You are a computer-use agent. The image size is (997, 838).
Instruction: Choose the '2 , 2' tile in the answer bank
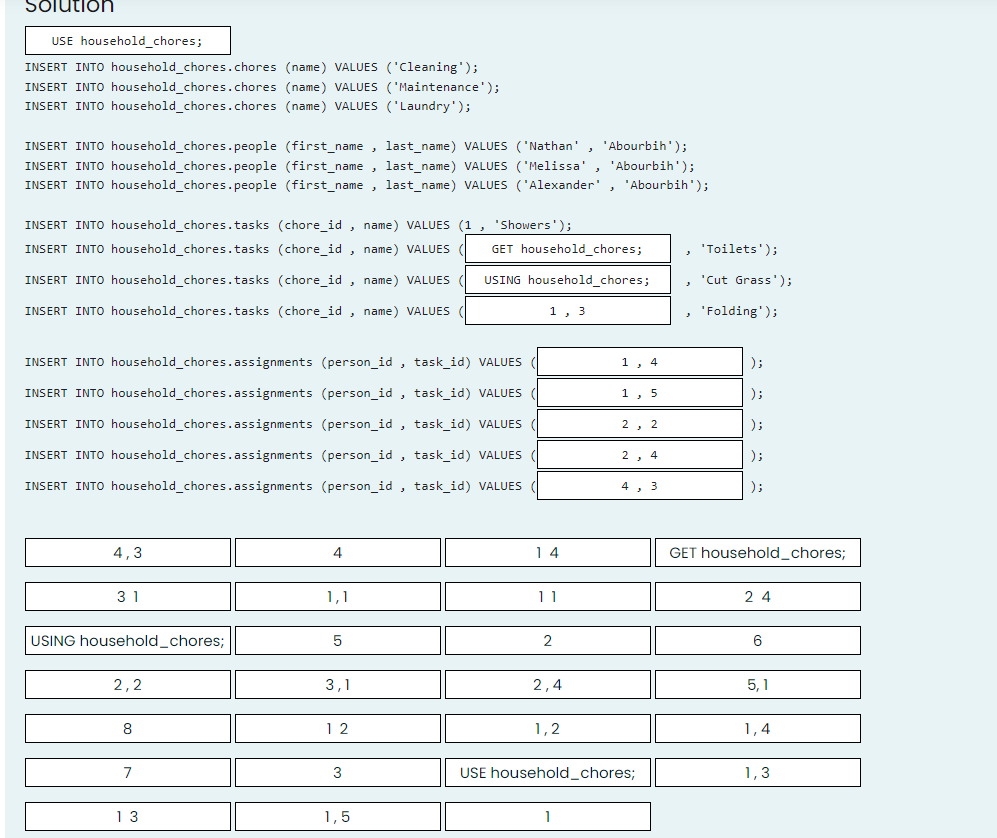(x=128, y=684)
